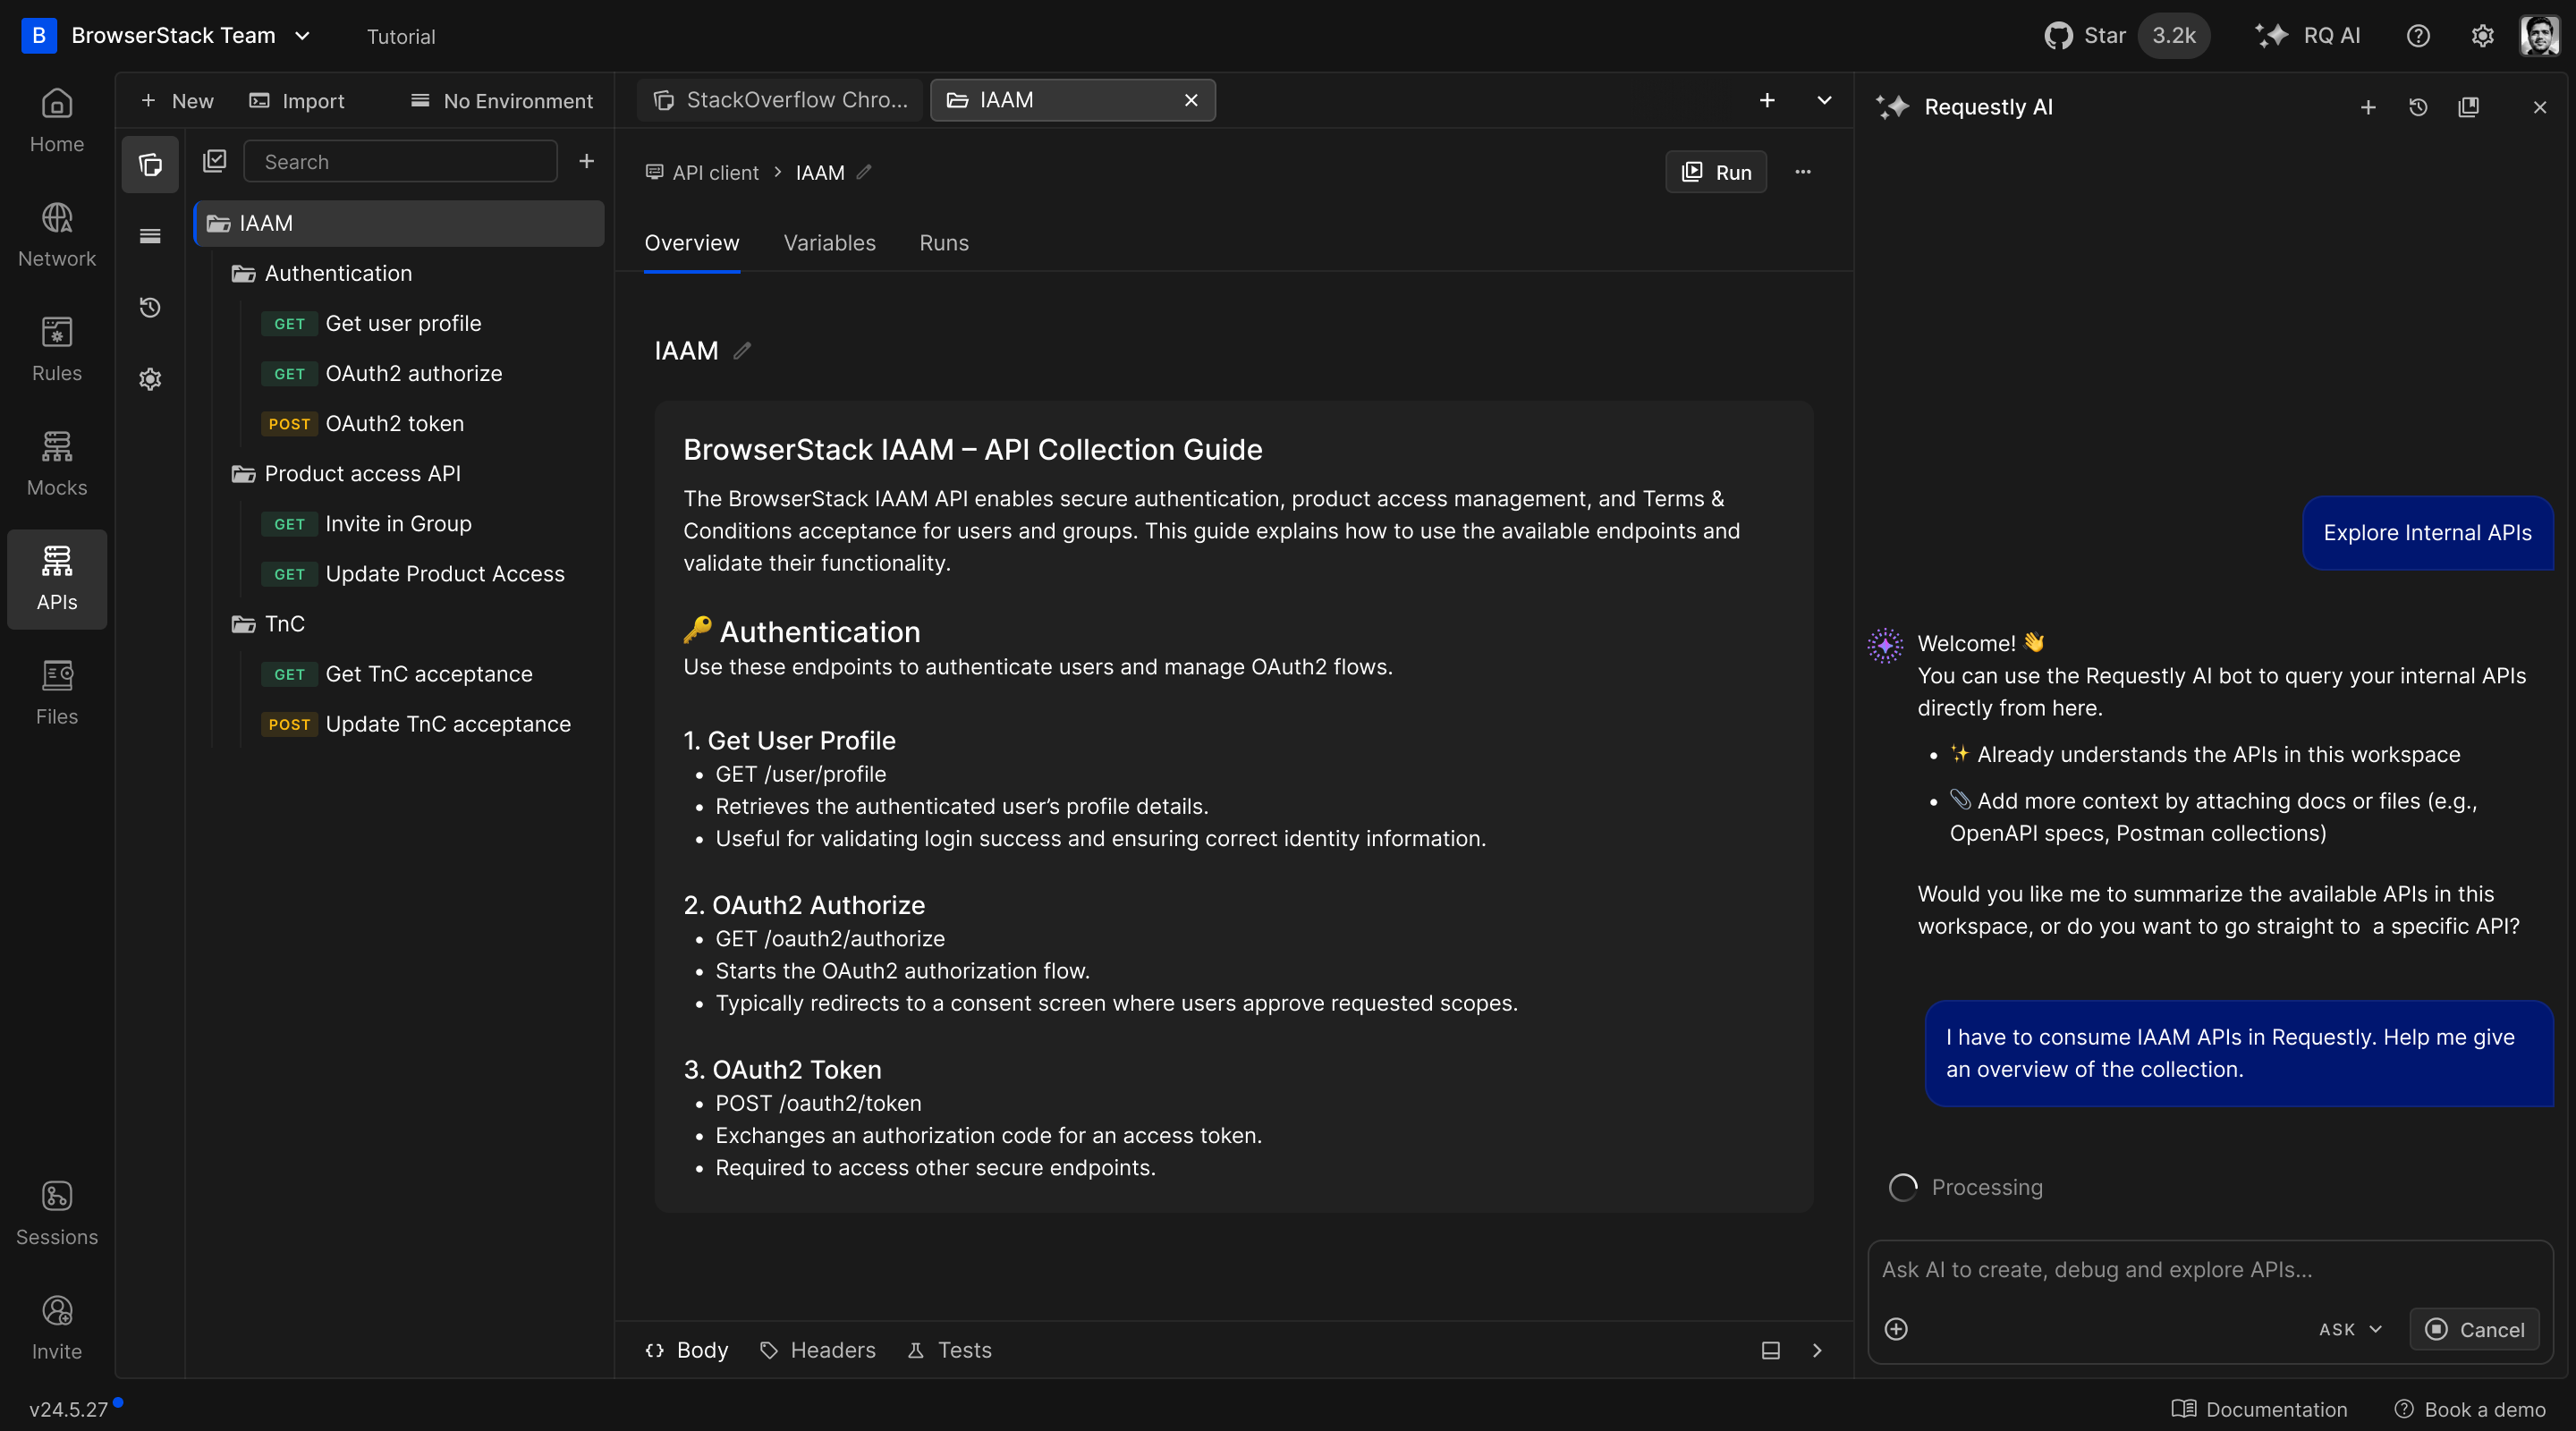Viewport: 2576px width, 1431px height.
Task: Show the collections view icon
Action: pyautogui.click(x=150, y=164)
